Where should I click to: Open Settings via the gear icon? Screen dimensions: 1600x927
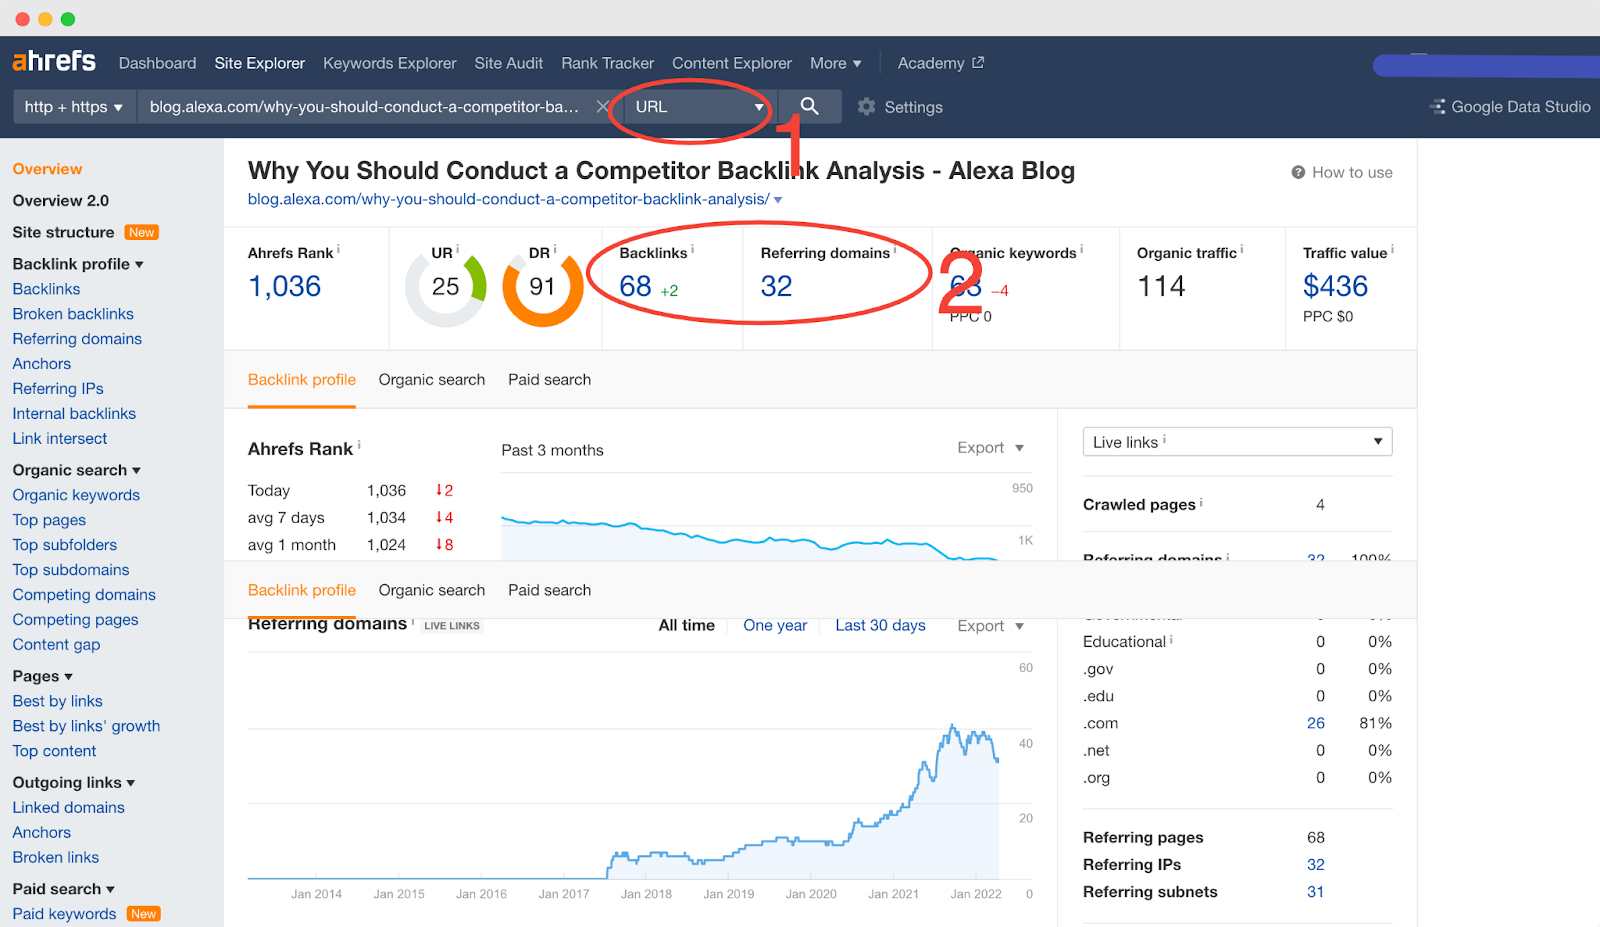[x=867, y=107]
